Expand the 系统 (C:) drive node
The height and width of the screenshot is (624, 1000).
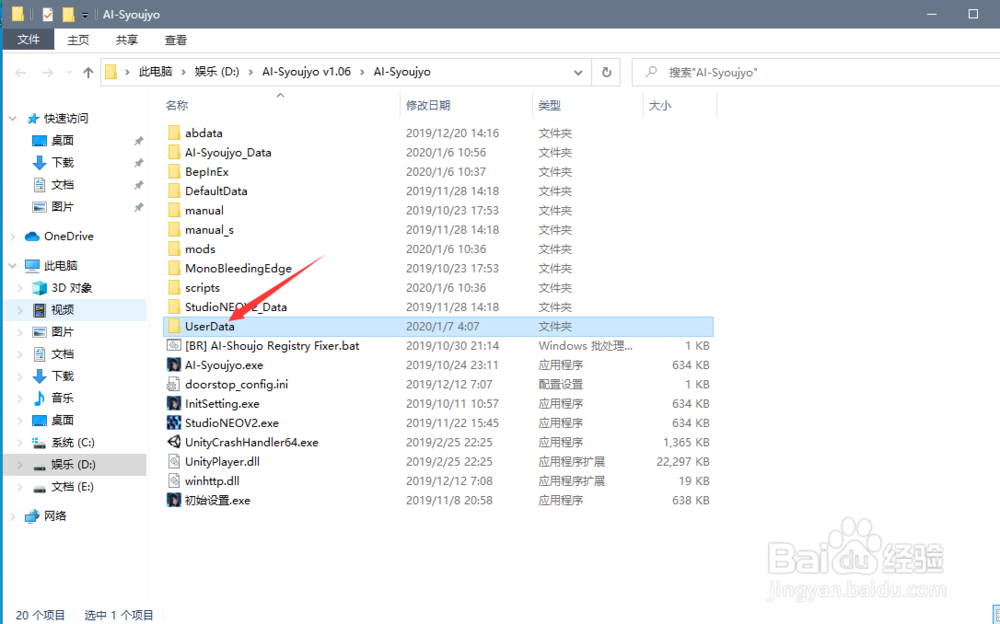click(x=20, y=443)
